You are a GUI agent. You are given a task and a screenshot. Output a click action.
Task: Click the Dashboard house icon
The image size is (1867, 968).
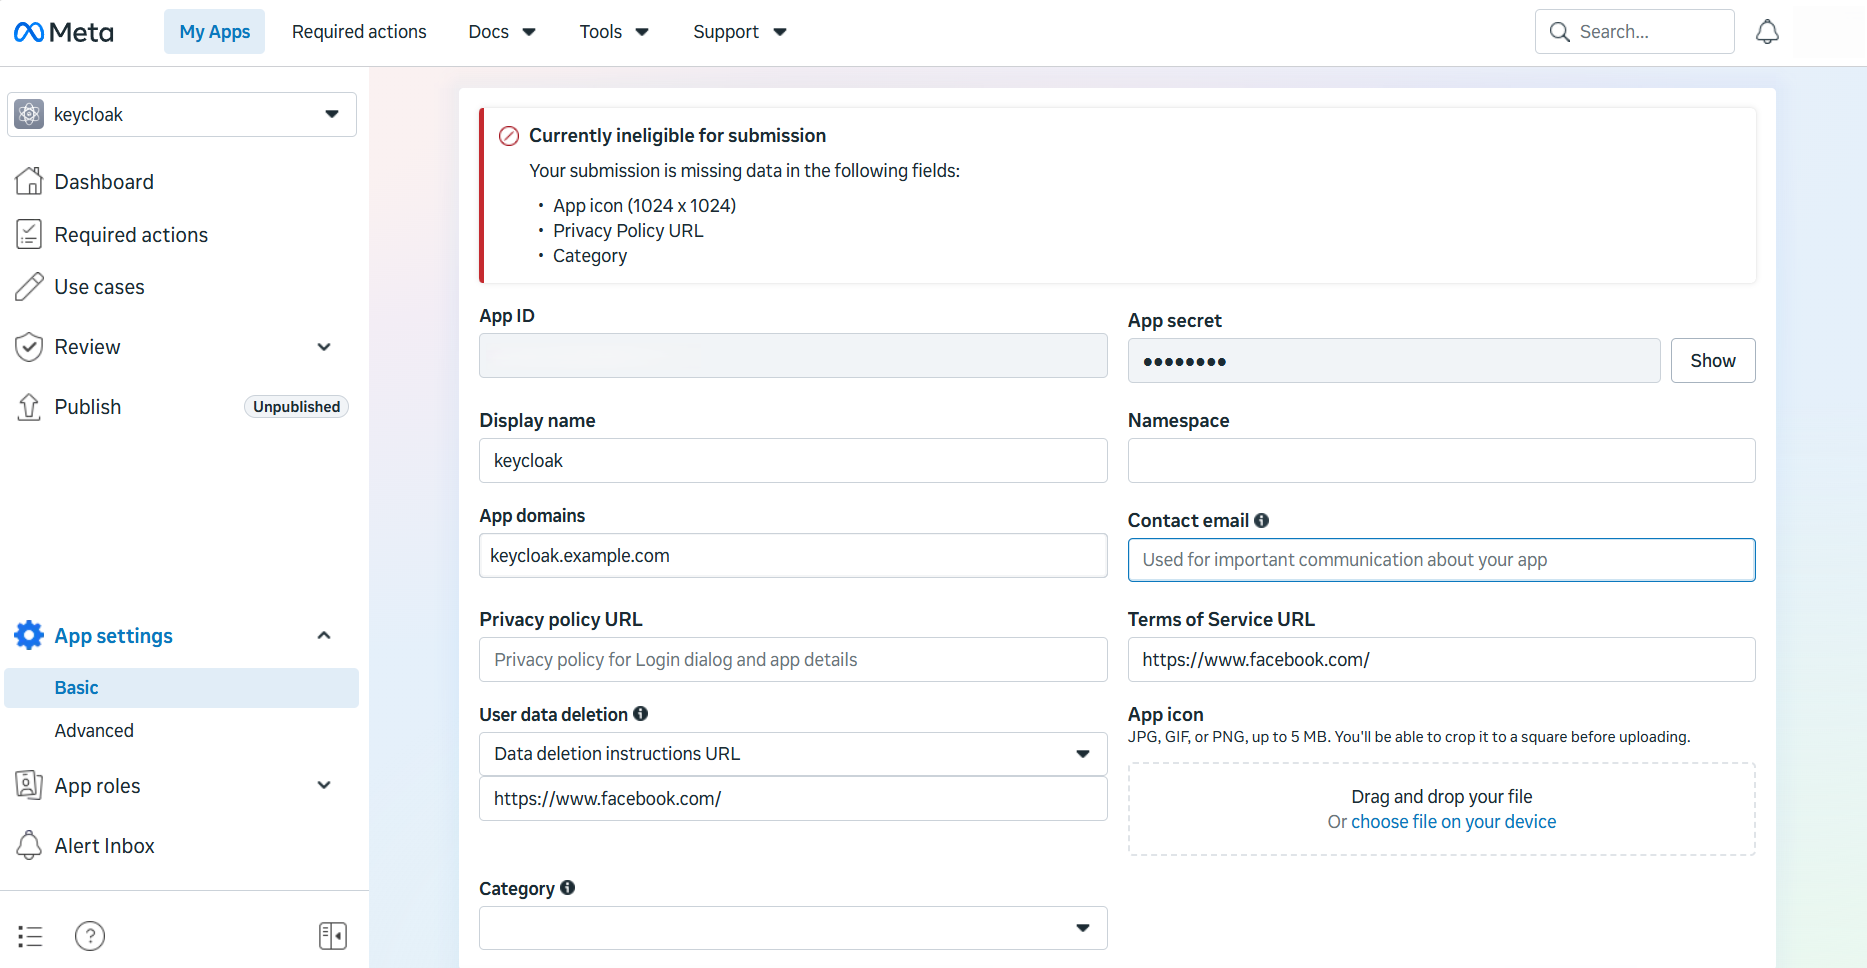pyautogui.click(x=29, y=181)
